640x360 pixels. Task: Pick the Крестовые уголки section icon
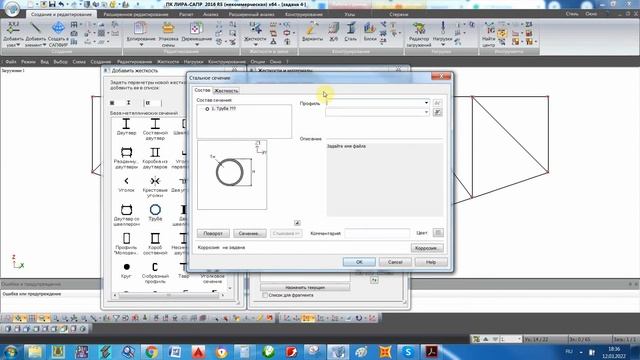pyautogui.click(x=155, y=181)
